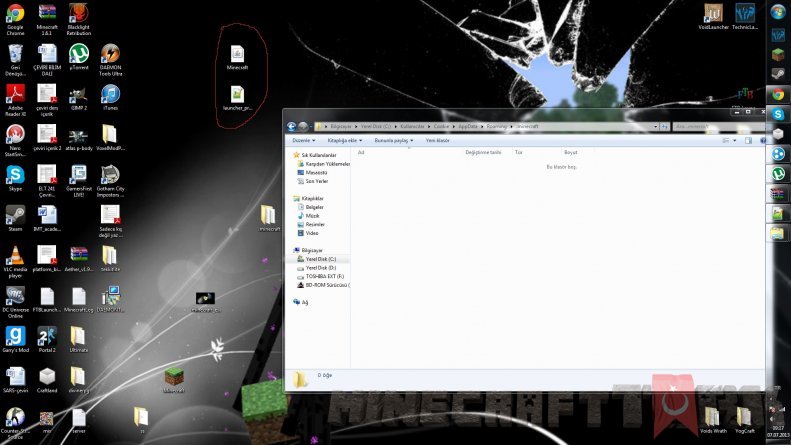
Task: Select Yerel Disk (C:) in sidebar
Action: click(317, 259)
